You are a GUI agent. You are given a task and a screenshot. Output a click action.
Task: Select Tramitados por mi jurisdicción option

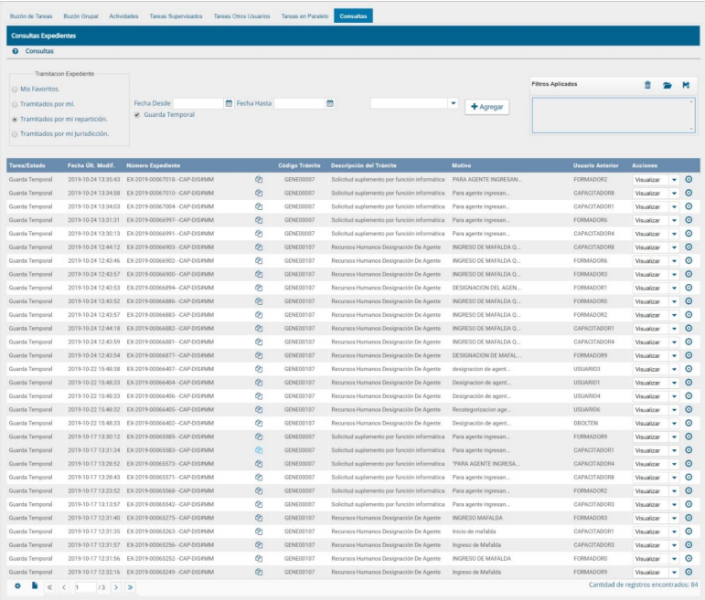click(x=14, y=133)
